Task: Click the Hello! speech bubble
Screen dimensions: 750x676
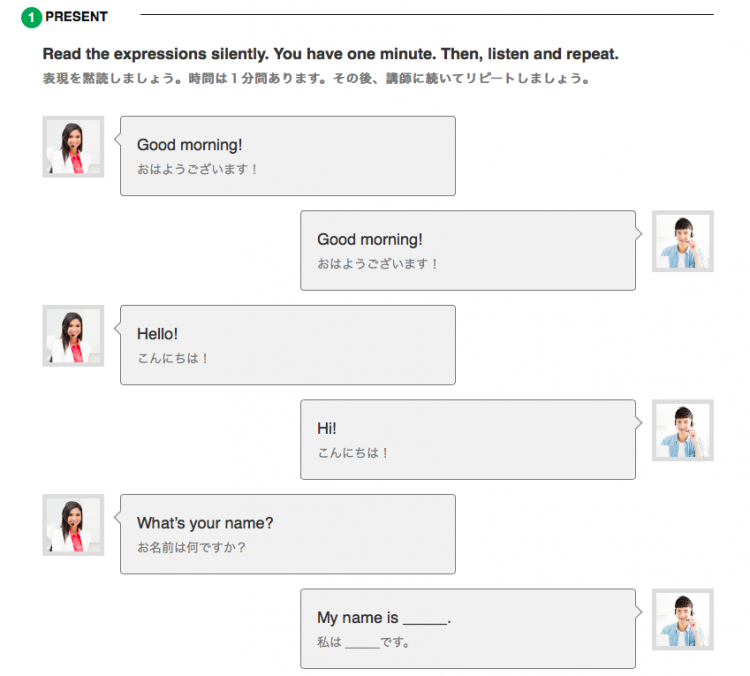Action: coord(287,345)
